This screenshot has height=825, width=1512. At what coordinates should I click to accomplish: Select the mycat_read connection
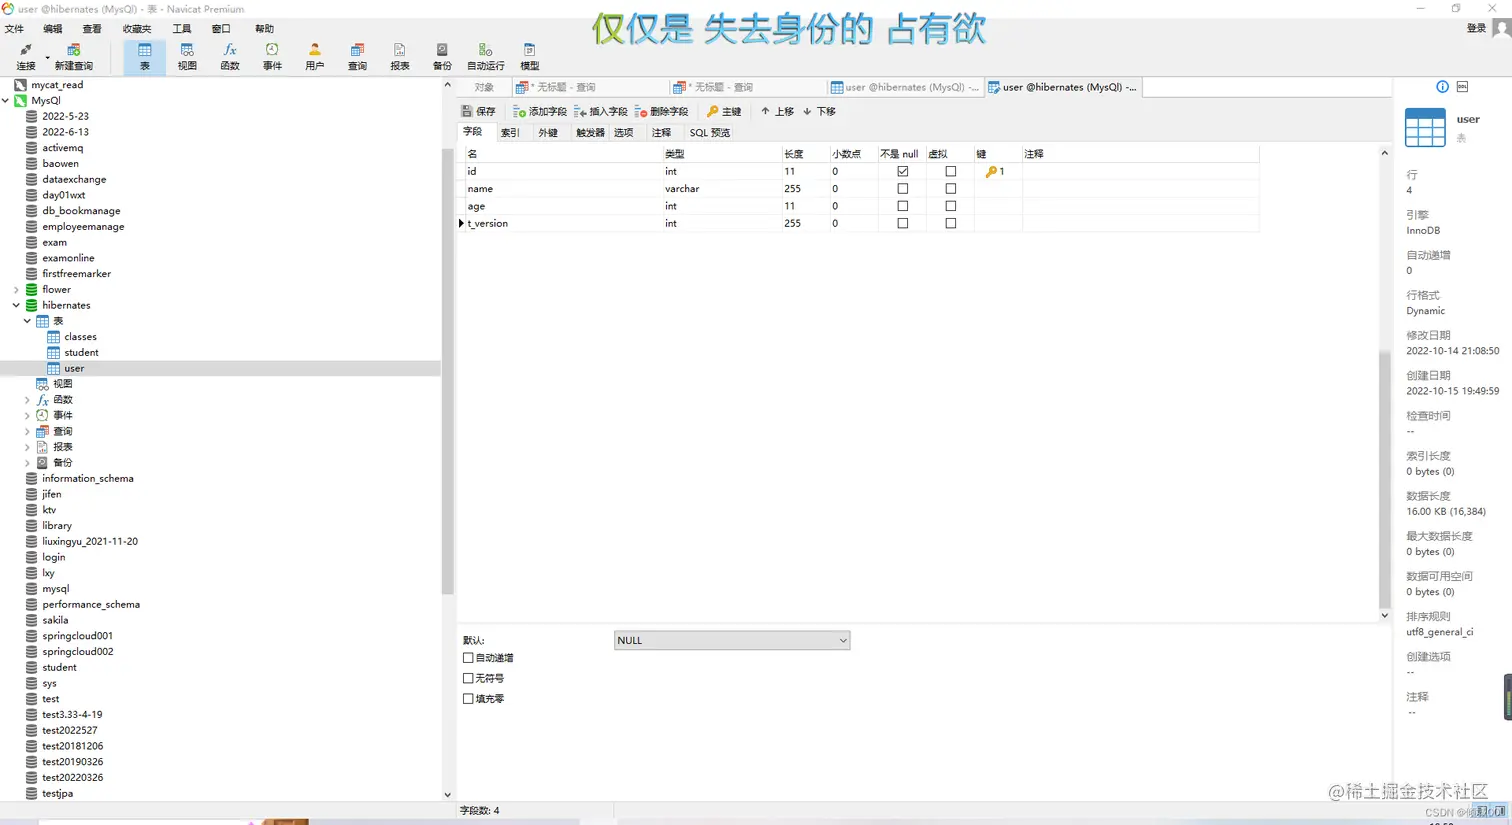point(57,85)
